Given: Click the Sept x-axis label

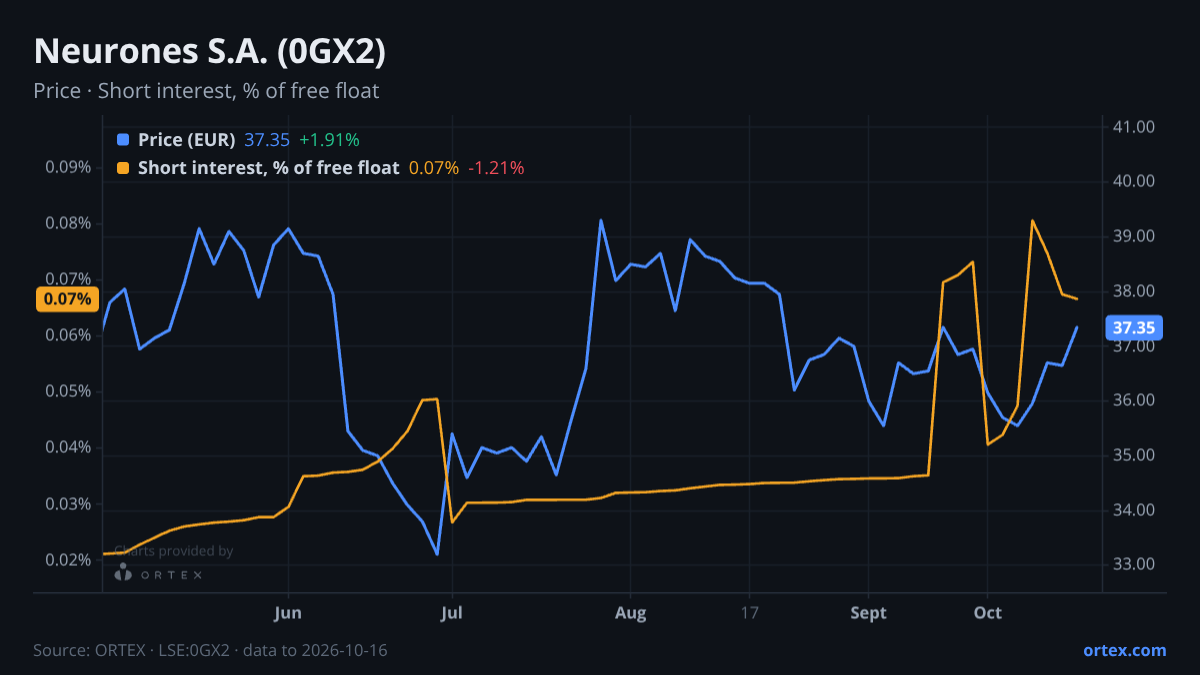Looking at the screenshot, I should pyautogui.click(x=869, y=613).
